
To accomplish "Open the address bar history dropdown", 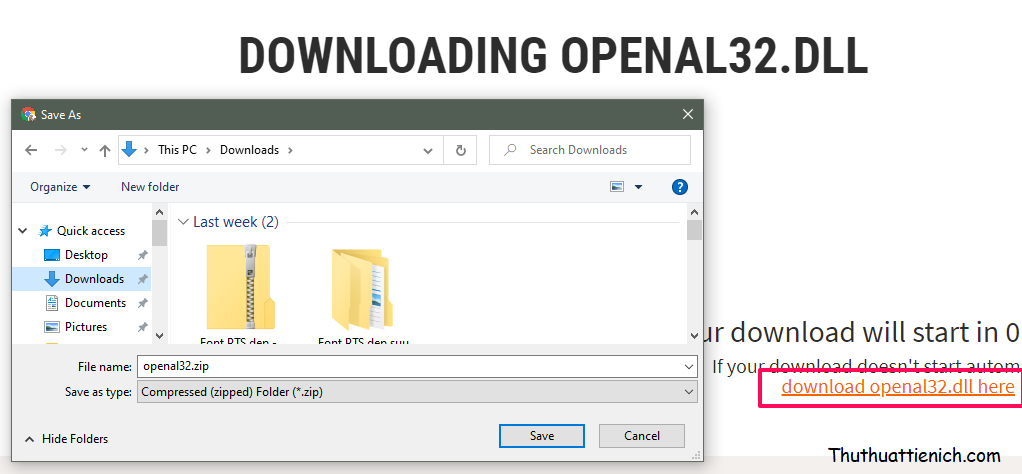I will [x=428, y=151].
